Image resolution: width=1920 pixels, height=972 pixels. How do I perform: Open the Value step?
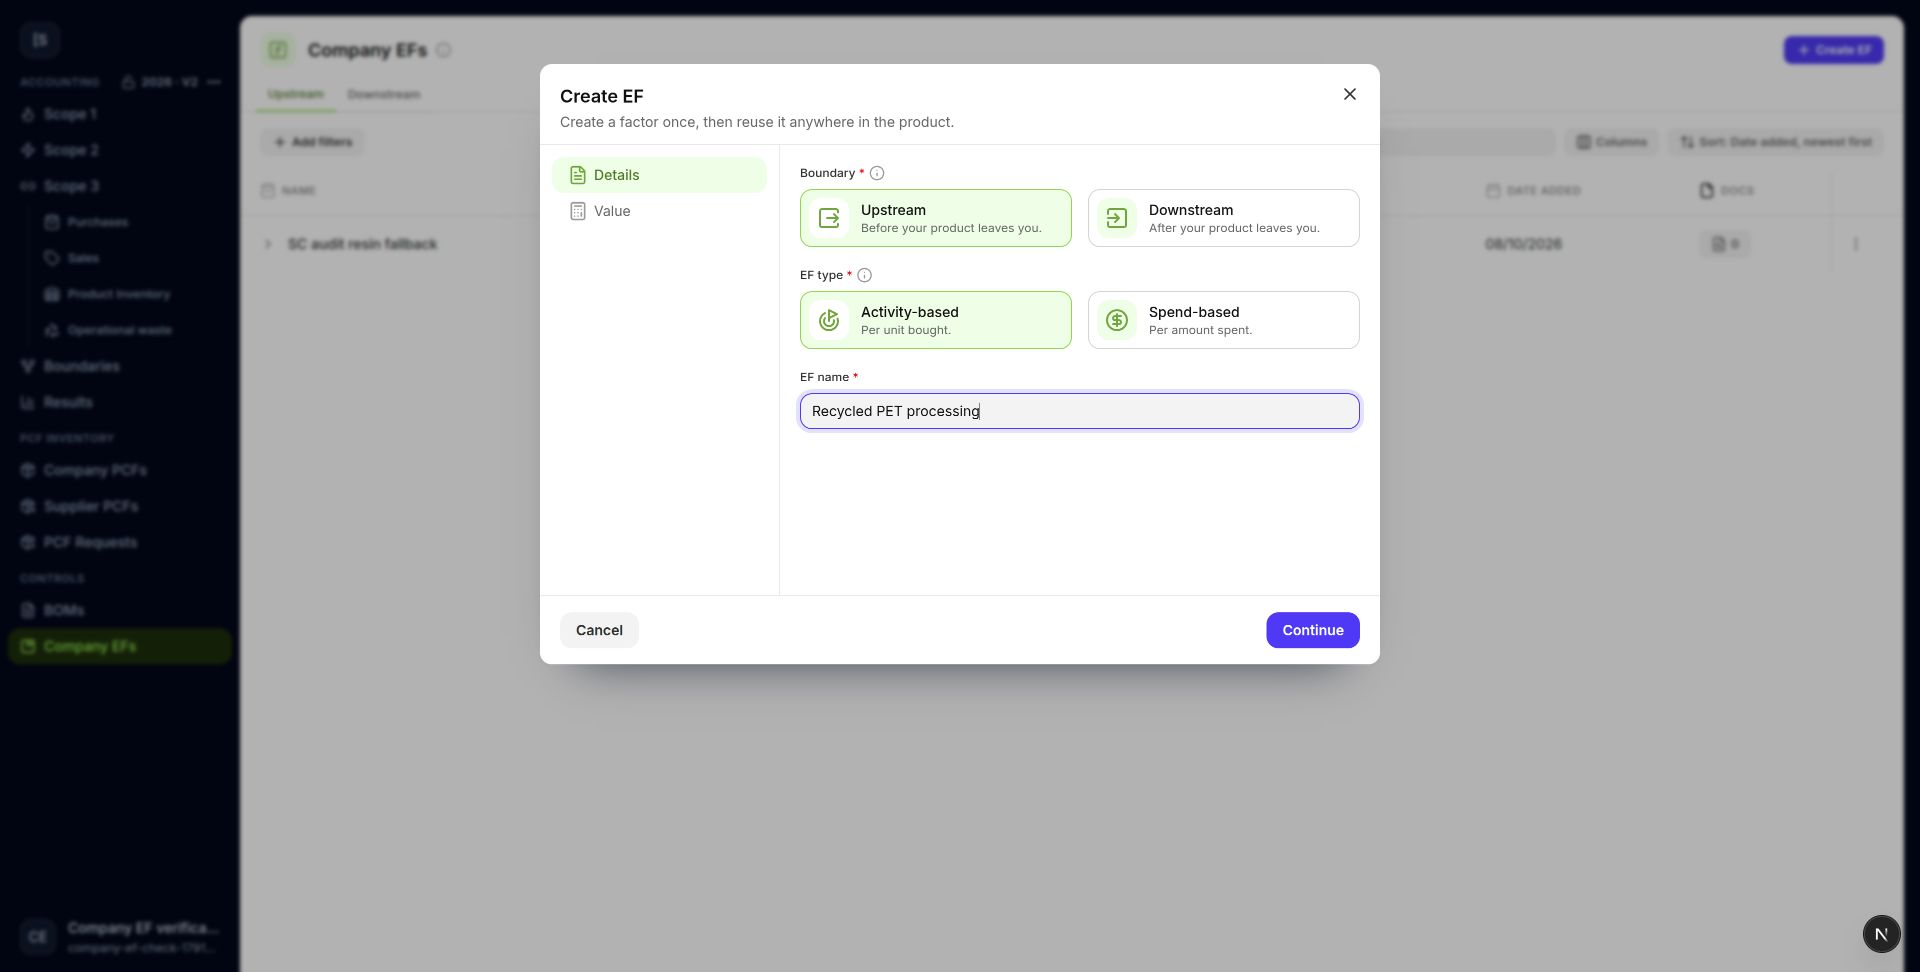659,211
